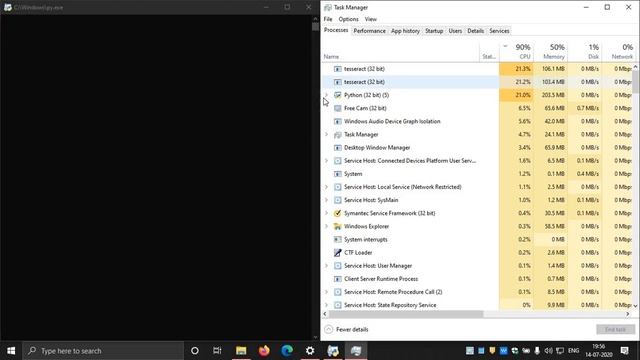The image size is (640, 360).
Task: Switch to the Services tab
Action: pyautogui.click(x=499, y=31)
